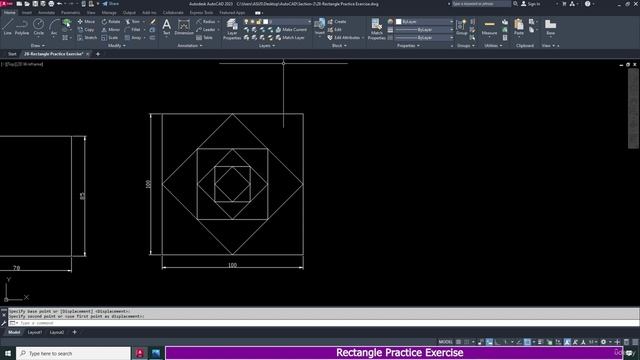Click the Move tool
Viewport: 640px width, 360px height.
pos(86,22)
